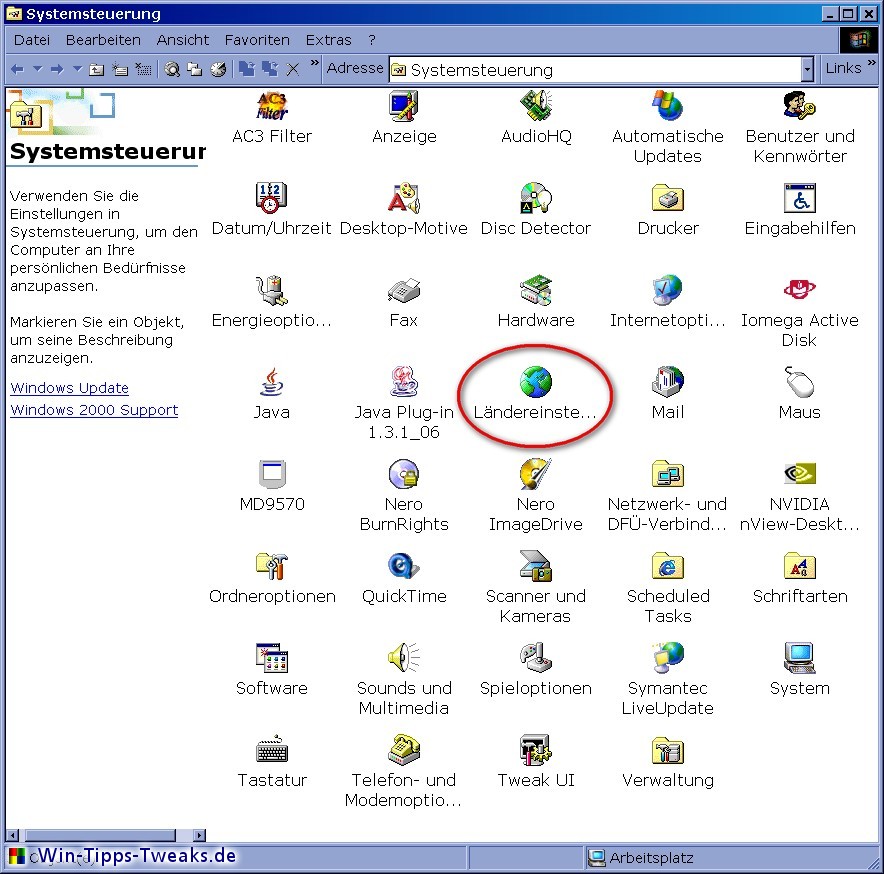Open Netzwerk- und DFÜ-Verbindungen icon
The width and height of the screenshot is (884, 874).
668,474
